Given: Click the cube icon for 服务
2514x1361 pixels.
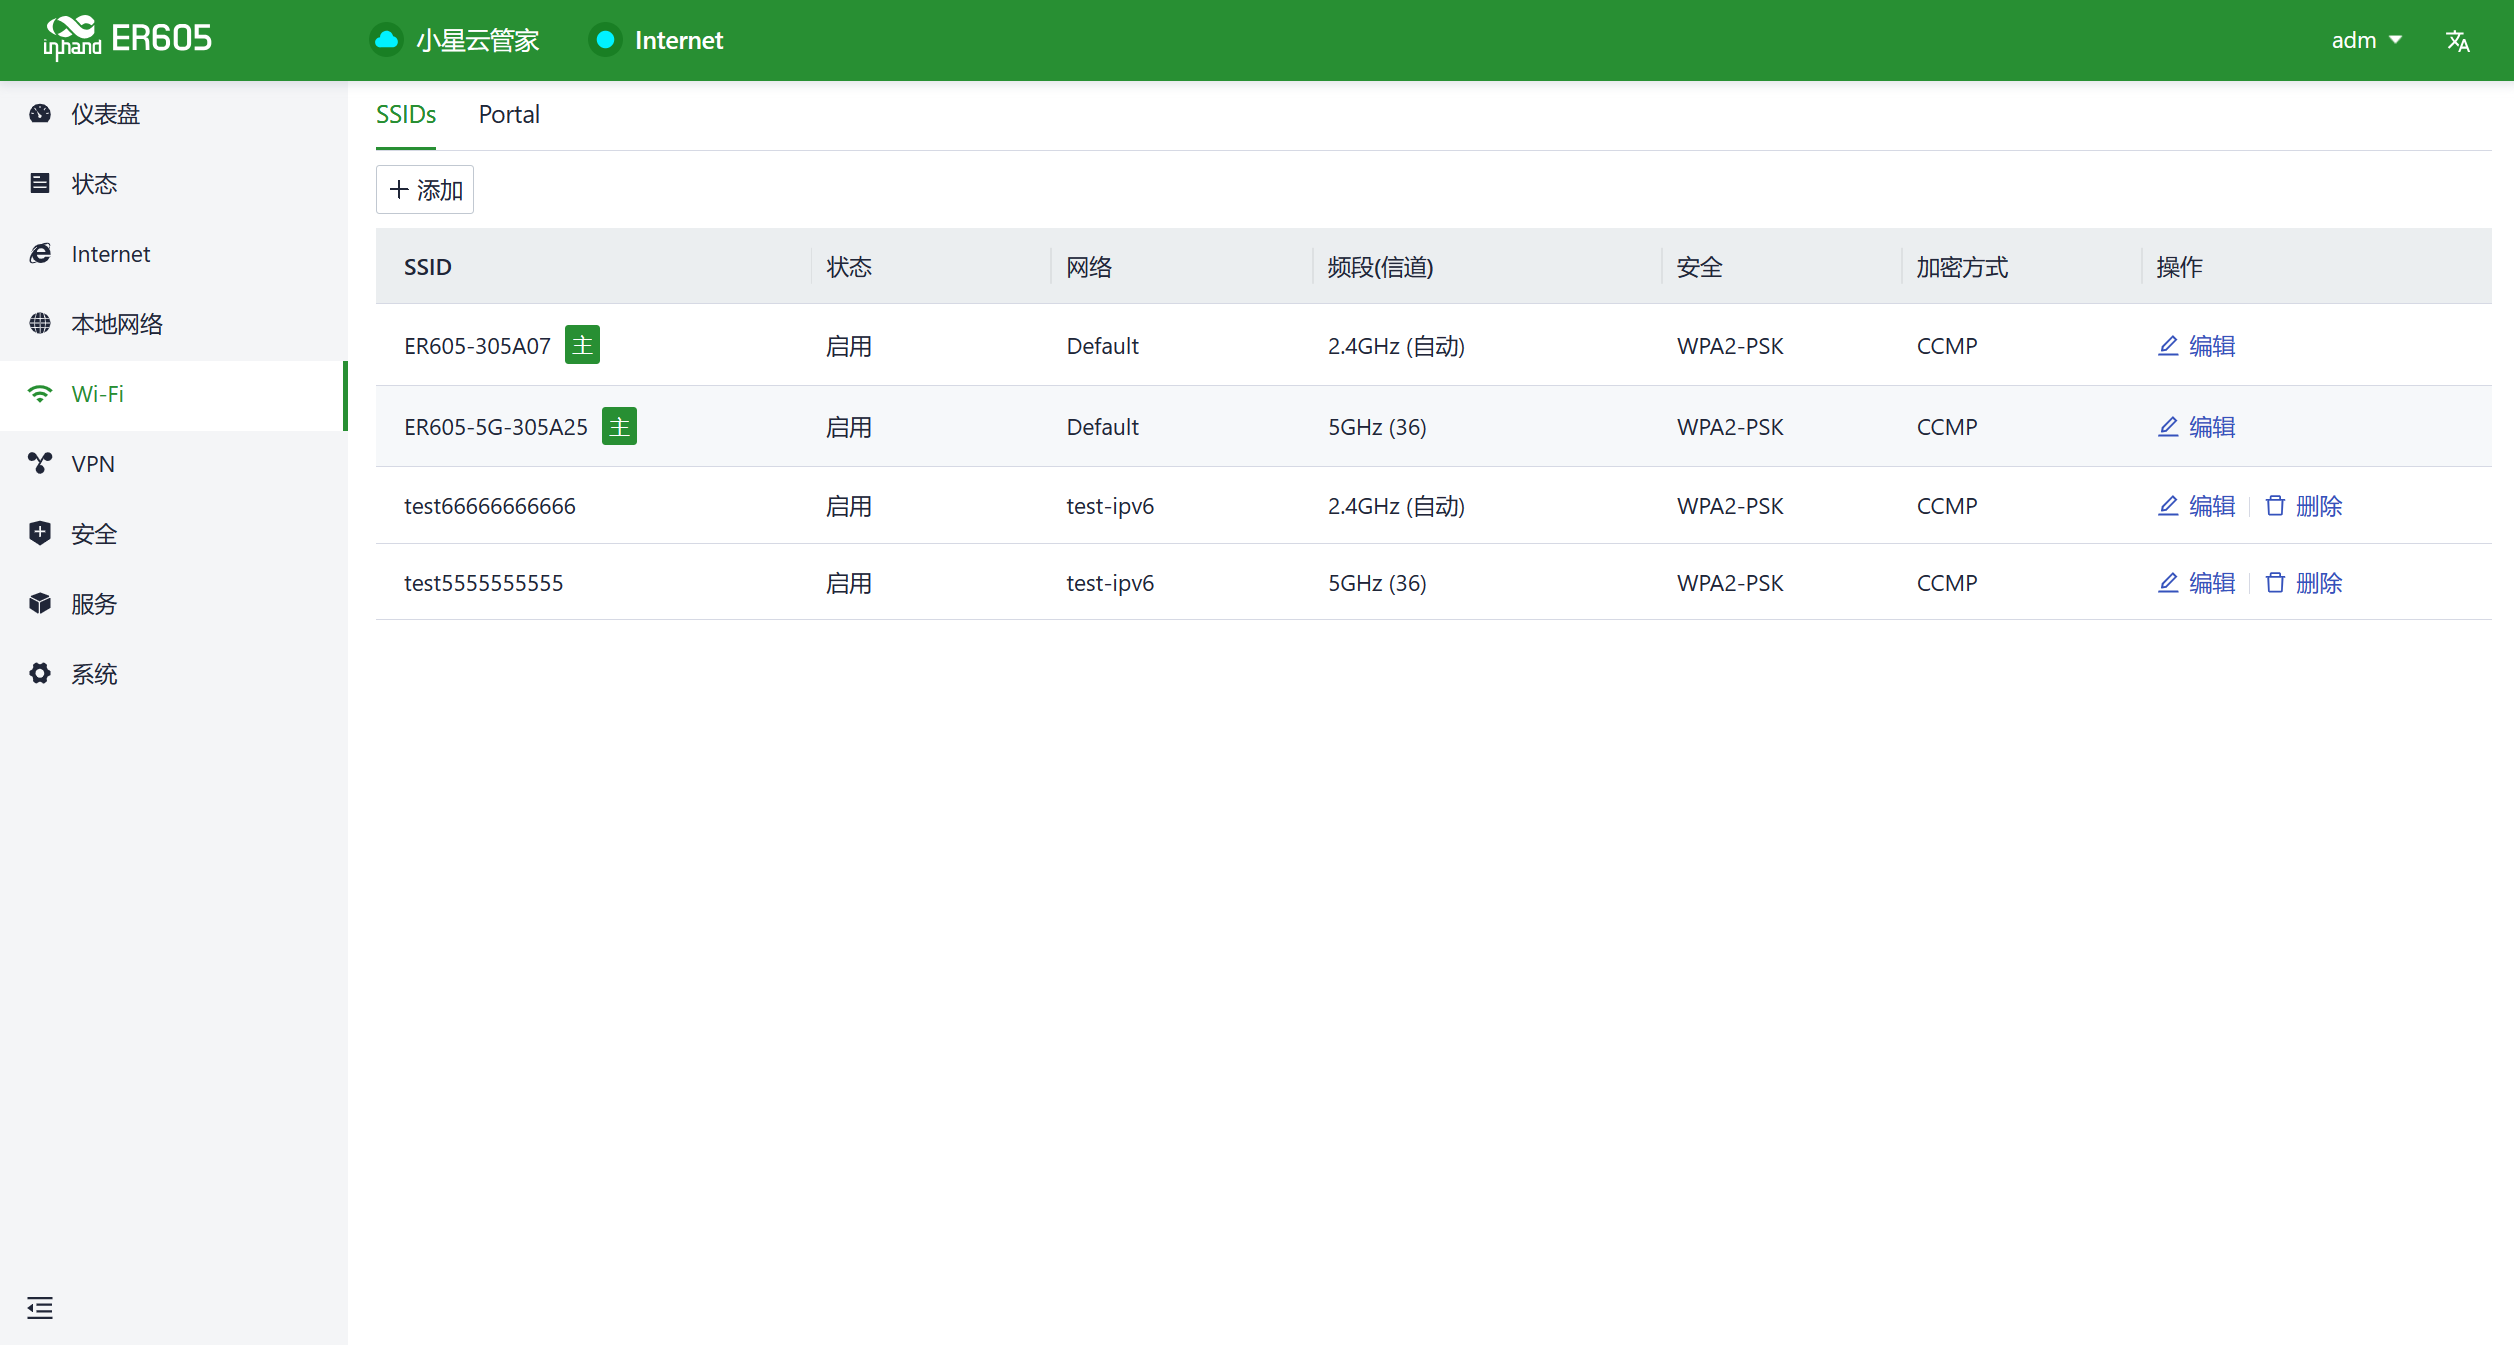Looking at the screenshot, I should [x=40, y=603].
